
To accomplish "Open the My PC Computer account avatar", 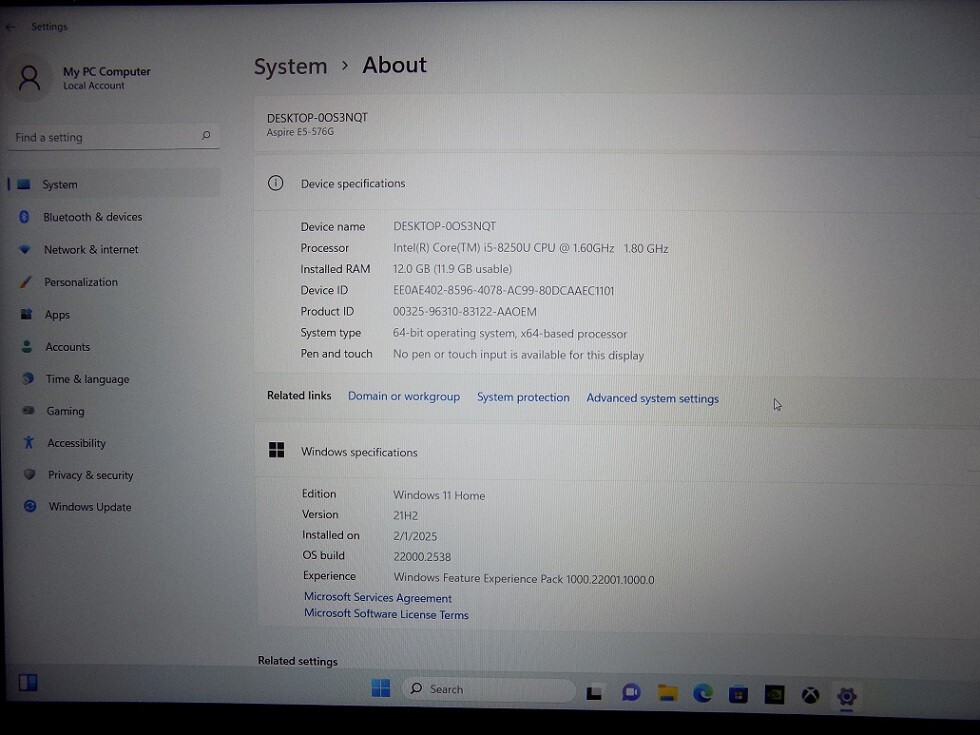I will coord(29,78).
